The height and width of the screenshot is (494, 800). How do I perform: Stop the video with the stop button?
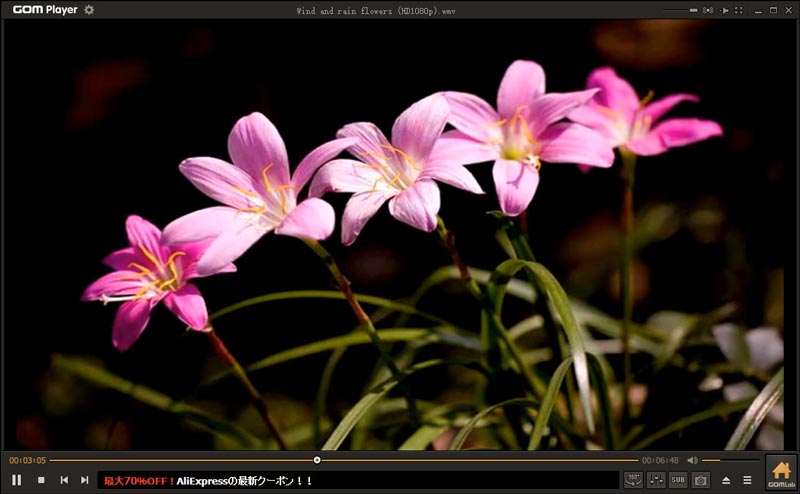pos(41,480)
